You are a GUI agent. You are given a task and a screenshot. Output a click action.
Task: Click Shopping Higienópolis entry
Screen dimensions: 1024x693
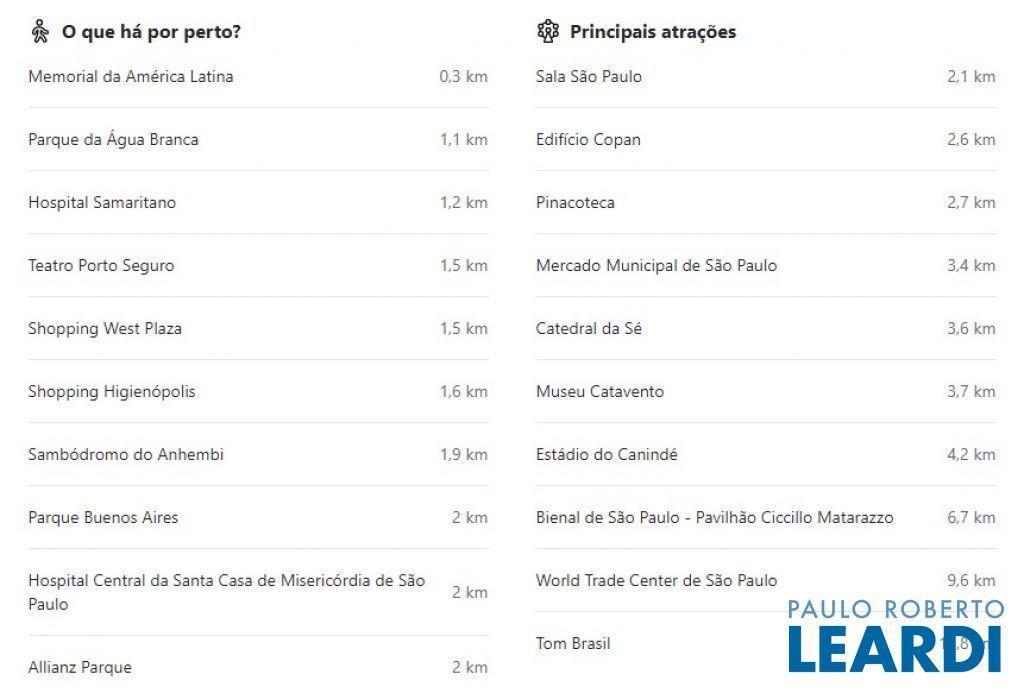coord(112,391)
